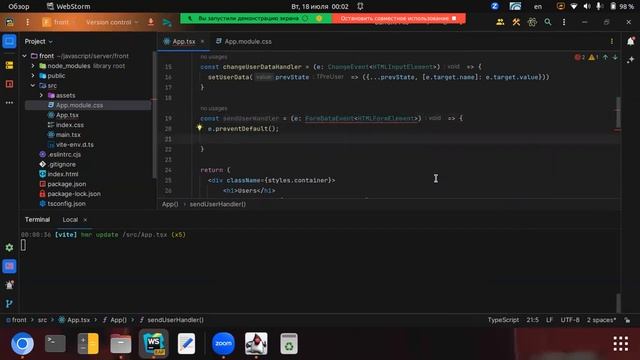Screen dimensions: 640x360
Task: Expand the public folder
Action: tap(33, 76)
